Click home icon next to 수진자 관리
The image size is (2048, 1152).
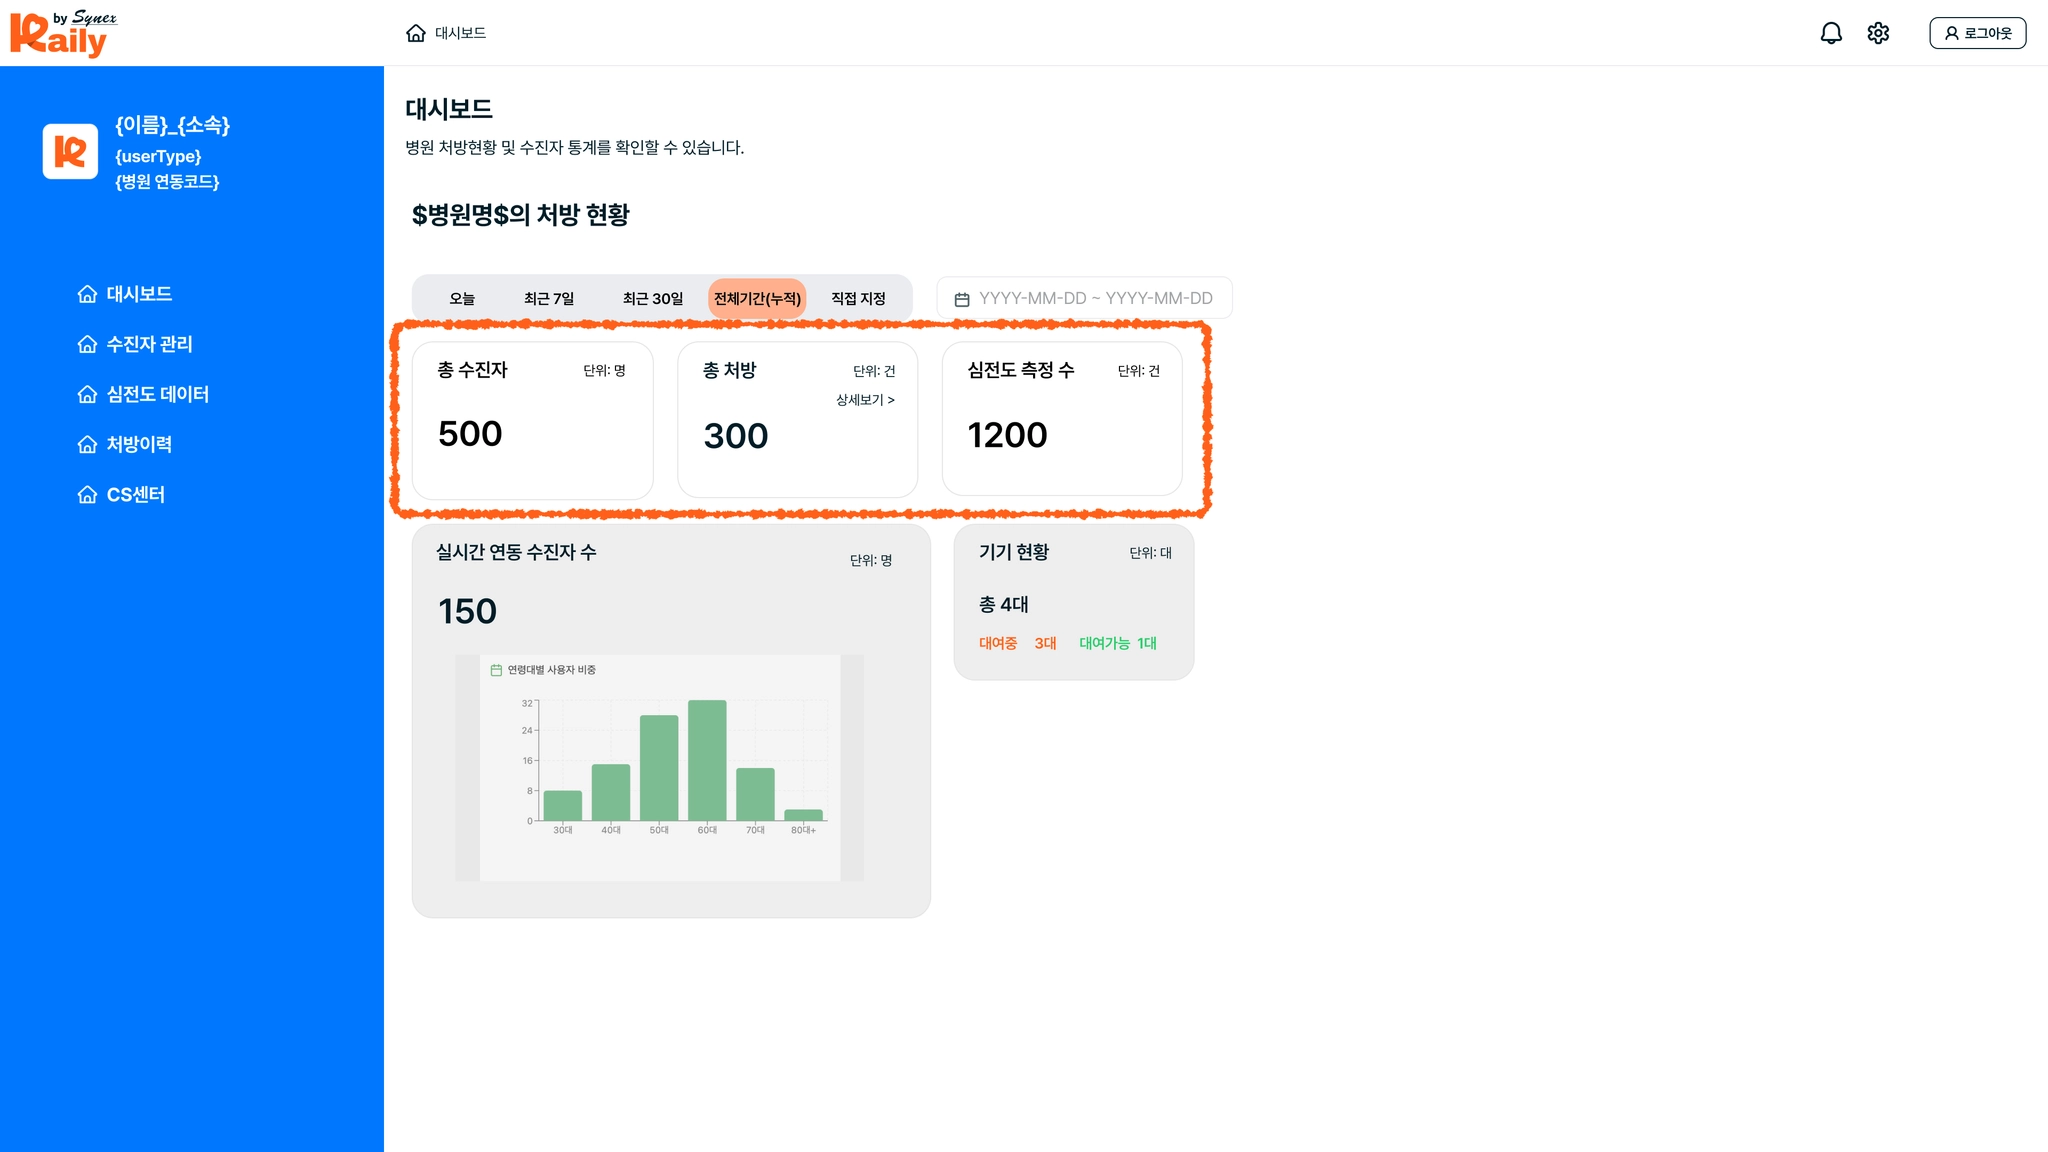87,344
